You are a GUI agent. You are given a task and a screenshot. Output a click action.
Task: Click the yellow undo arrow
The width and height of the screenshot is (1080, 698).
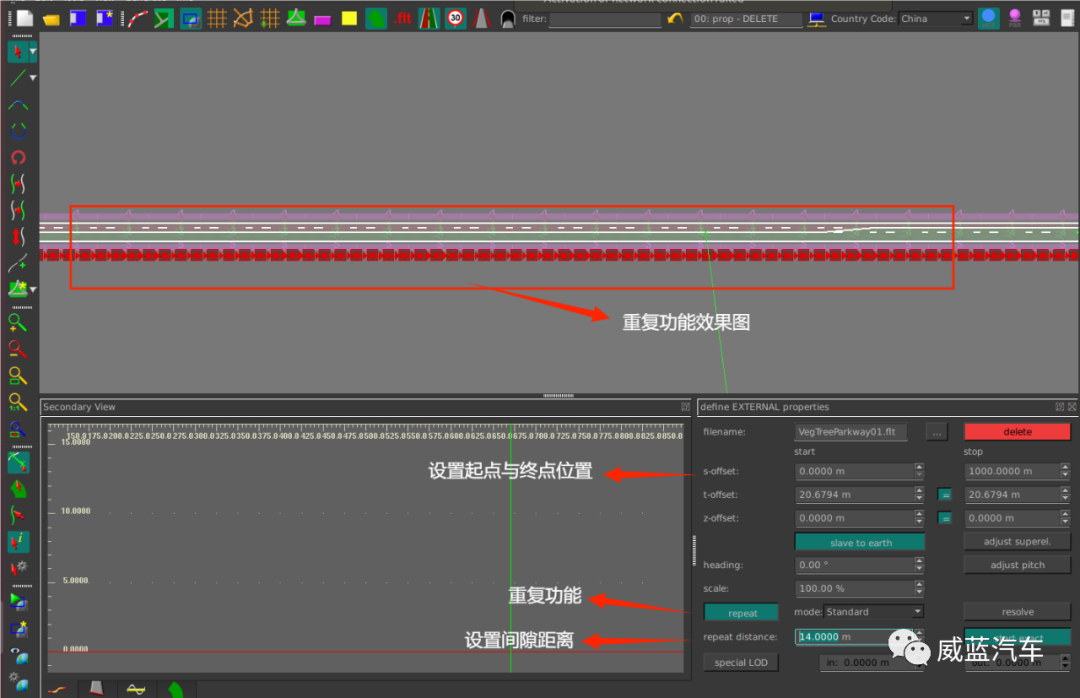(675, 19)
